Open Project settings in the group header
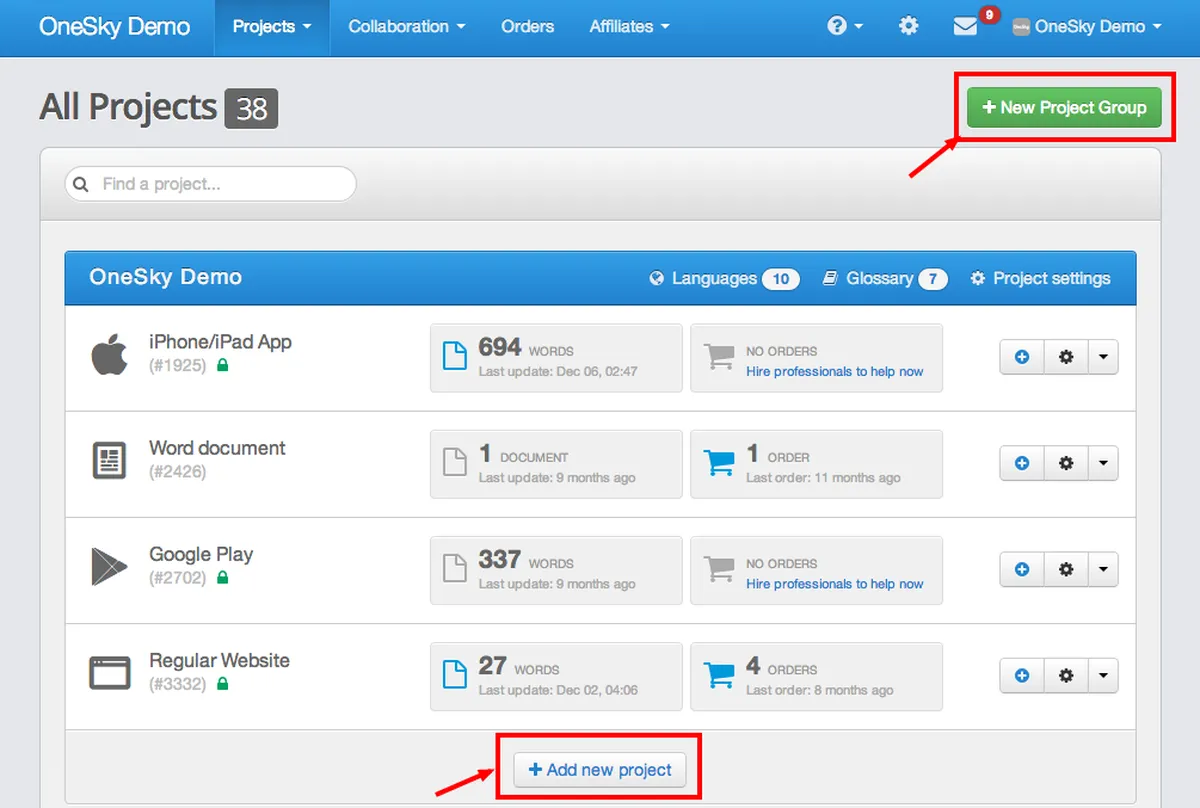The image size is (1200, 808). pos(1040,279)
